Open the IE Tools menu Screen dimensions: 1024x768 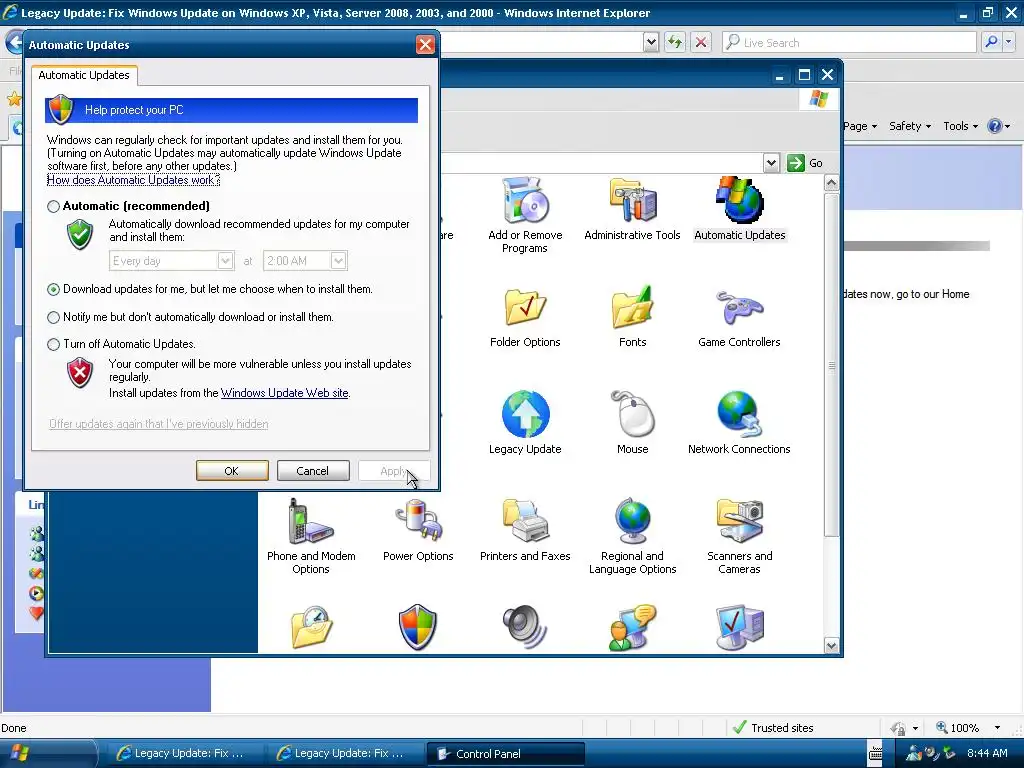(960, 126)
